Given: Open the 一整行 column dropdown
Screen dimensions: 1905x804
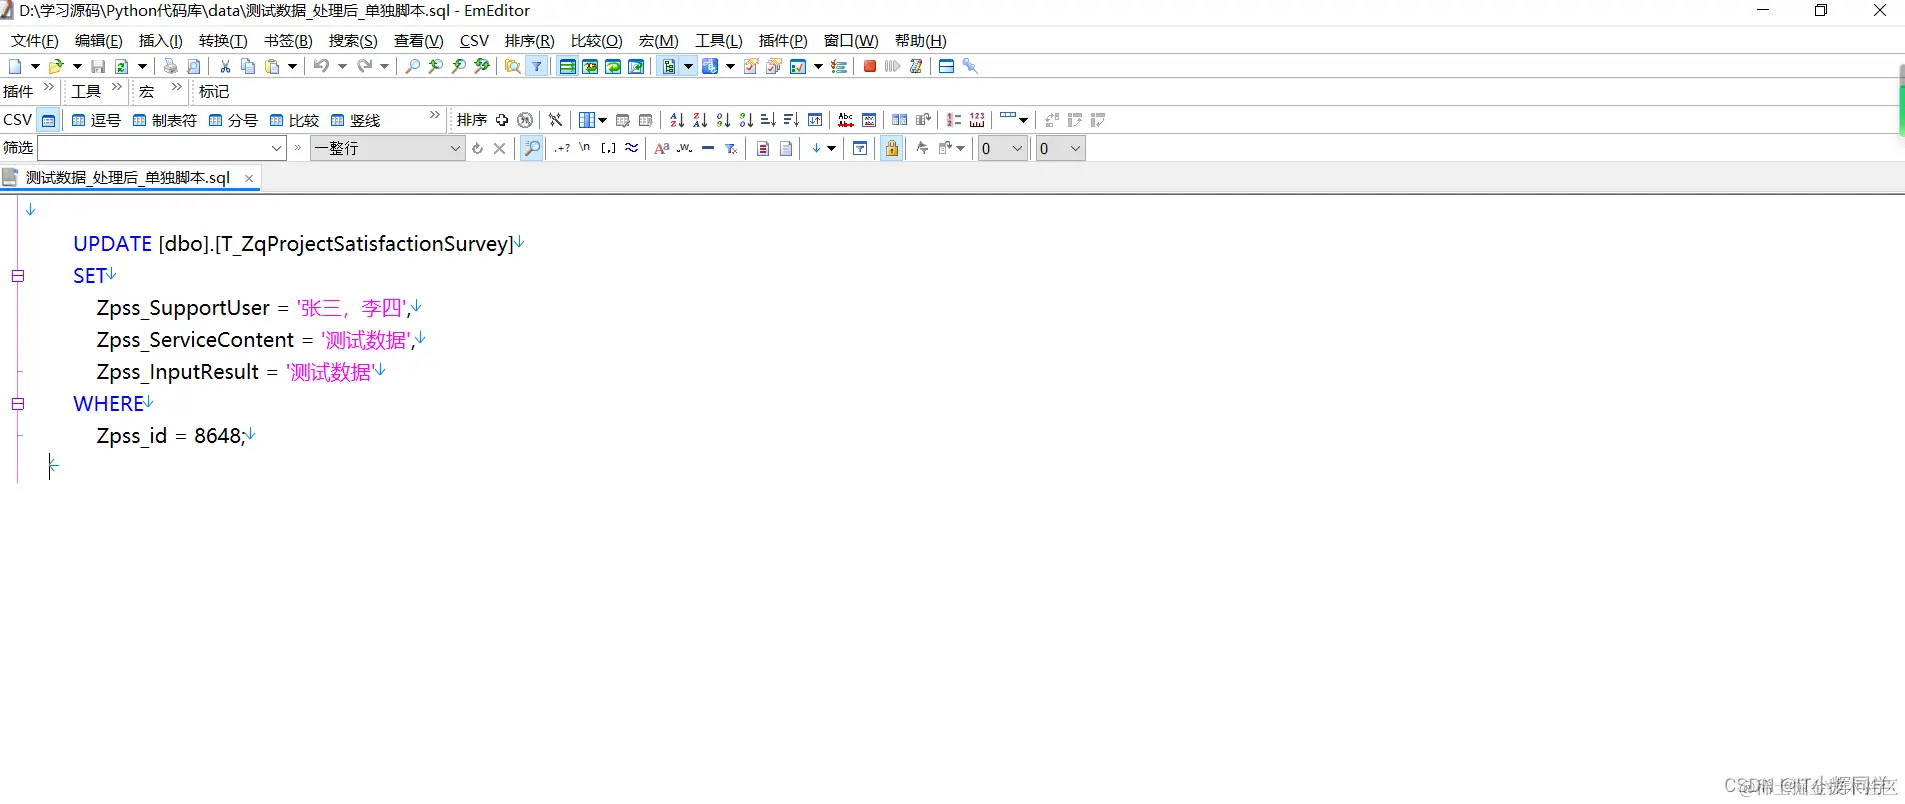Looking at the screenshot, I should pyautogui.click(x=455, y=148).
